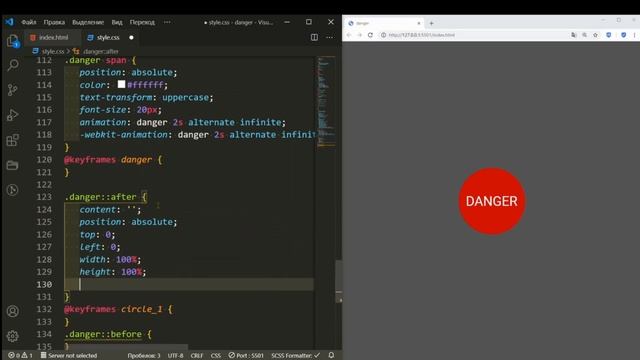
Task: Open the Переход menu
Action: [142, 22]
